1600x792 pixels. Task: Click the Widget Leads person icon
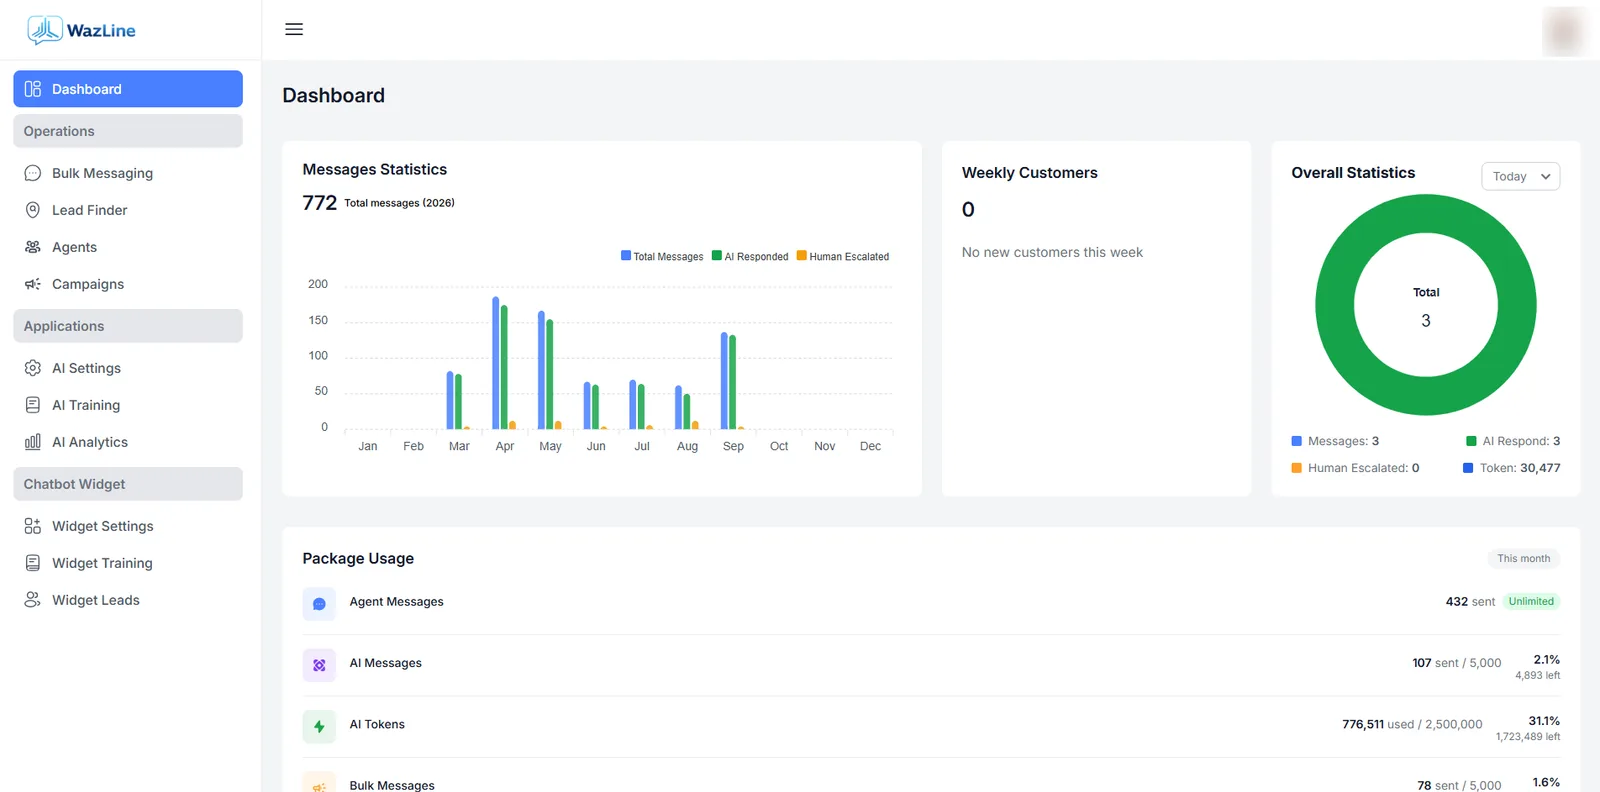point(33,600)
